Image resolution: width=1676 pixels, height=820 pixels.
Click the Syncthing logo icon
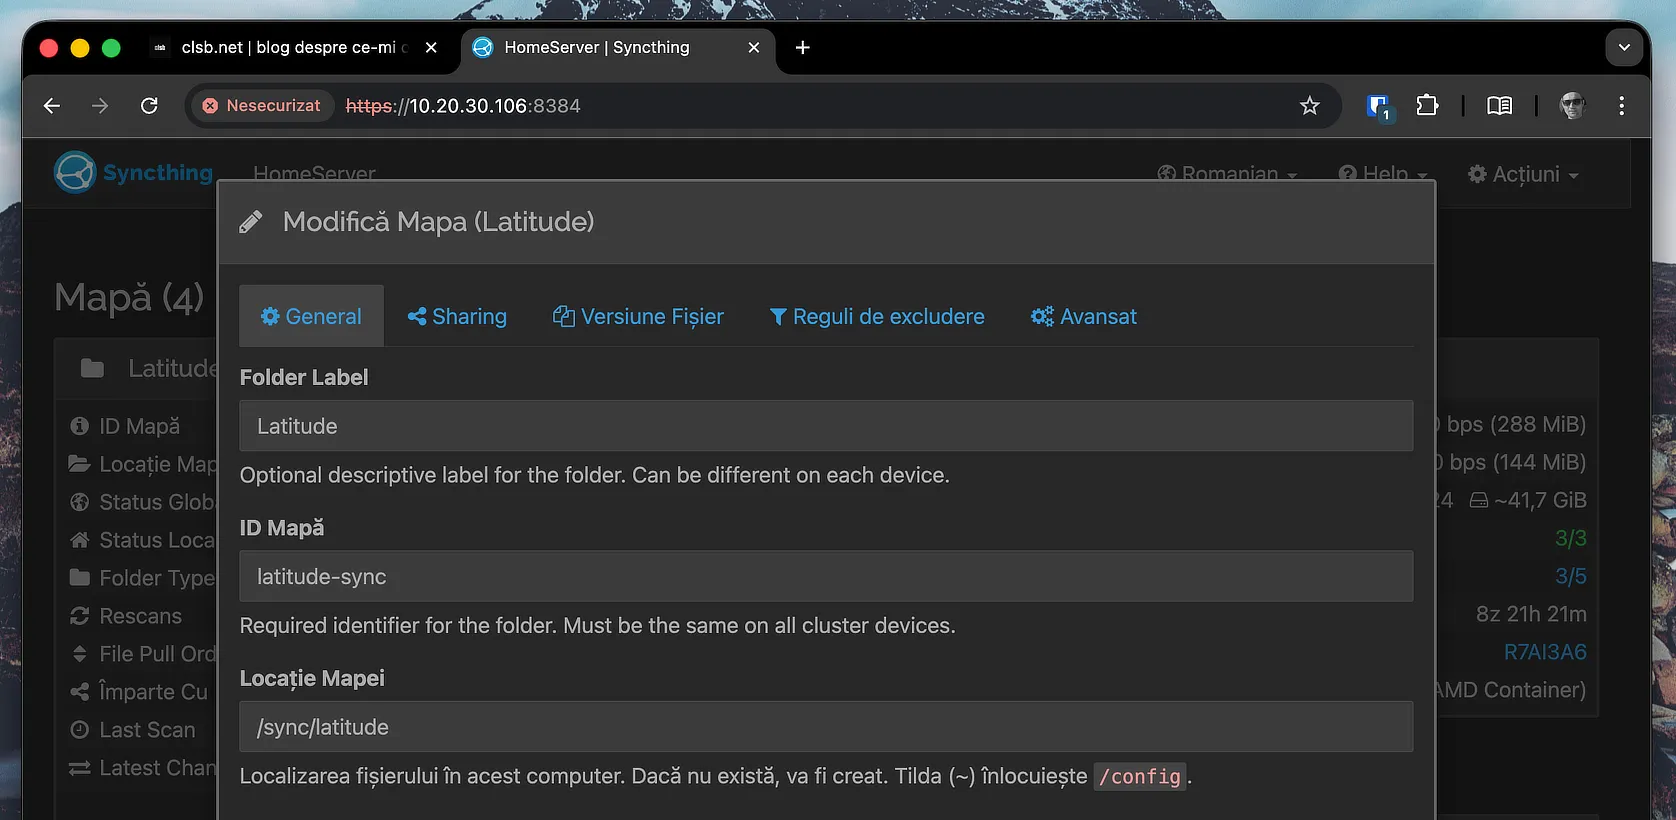point(75,172)
